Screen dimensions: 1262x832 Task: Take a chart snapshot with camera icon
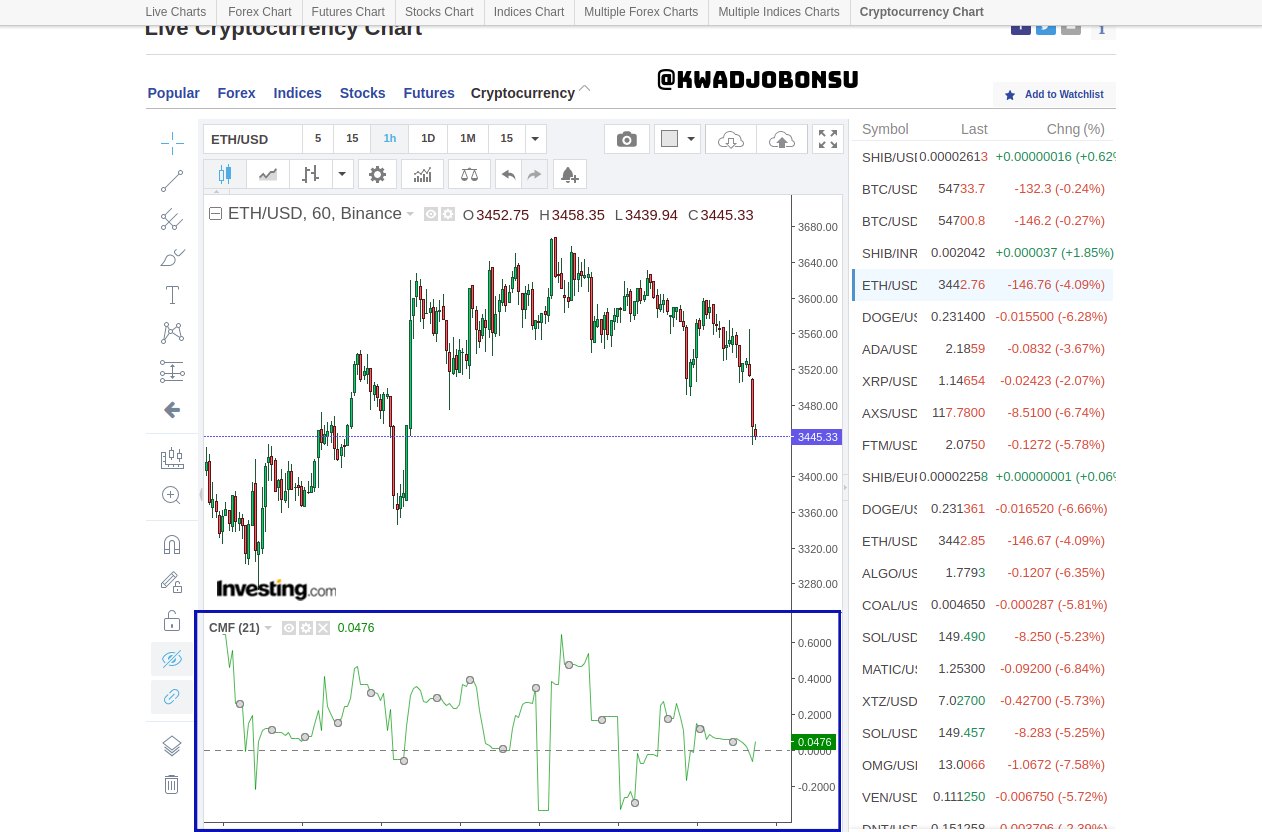(627, 139)
